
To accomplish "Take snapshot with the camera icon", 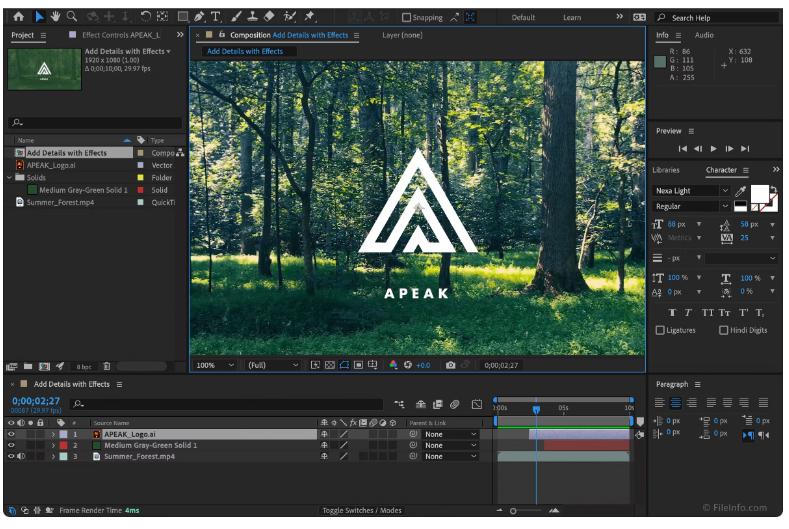I will (x=451, y=366).
